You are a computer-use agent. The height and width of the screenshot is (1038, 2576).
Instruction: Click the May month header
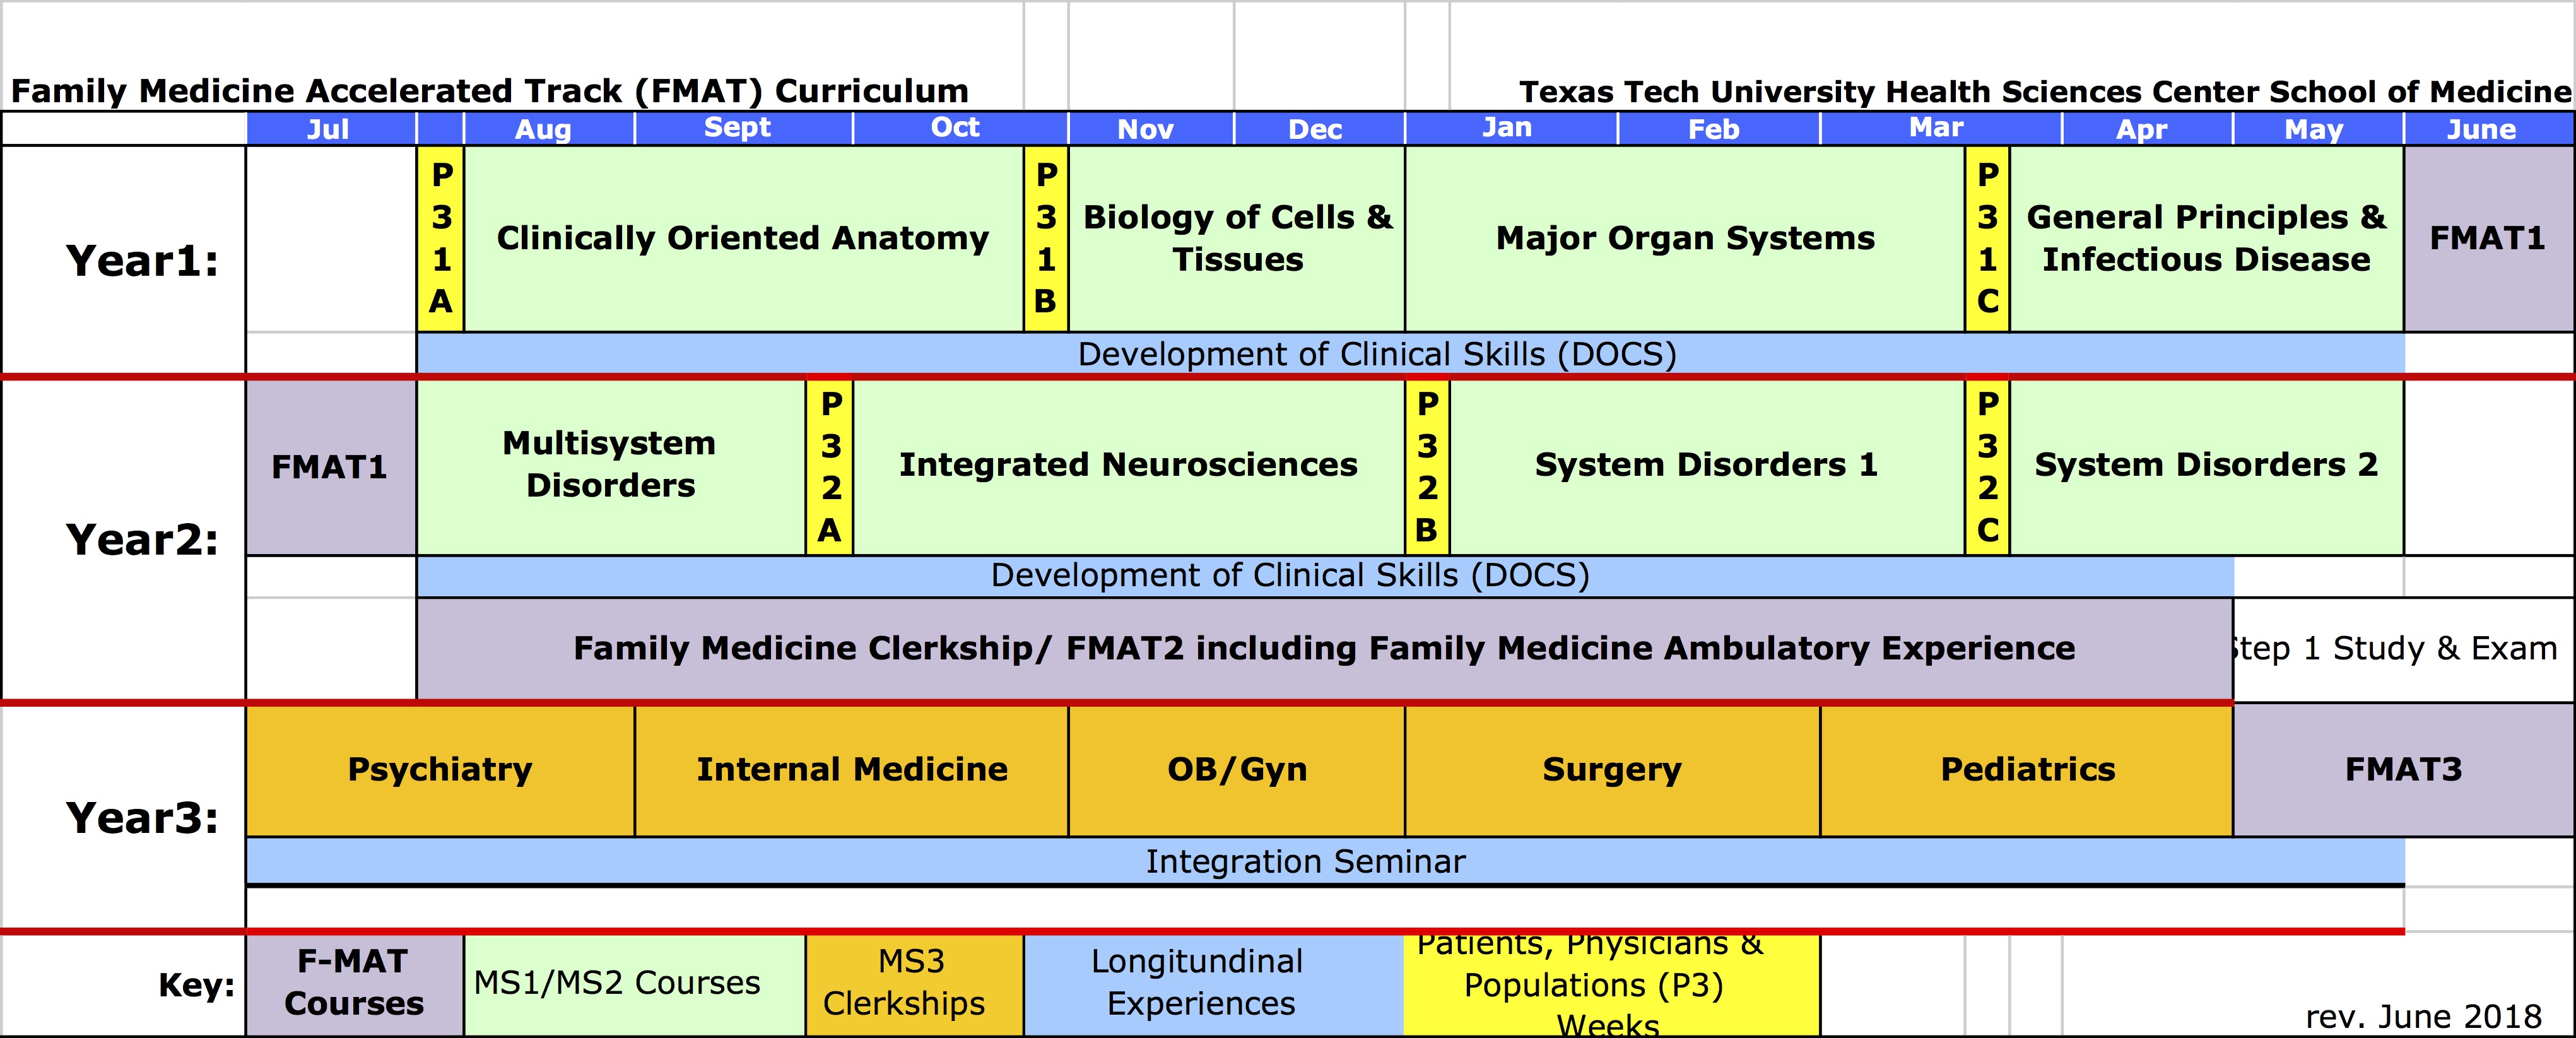point(2318,129)
